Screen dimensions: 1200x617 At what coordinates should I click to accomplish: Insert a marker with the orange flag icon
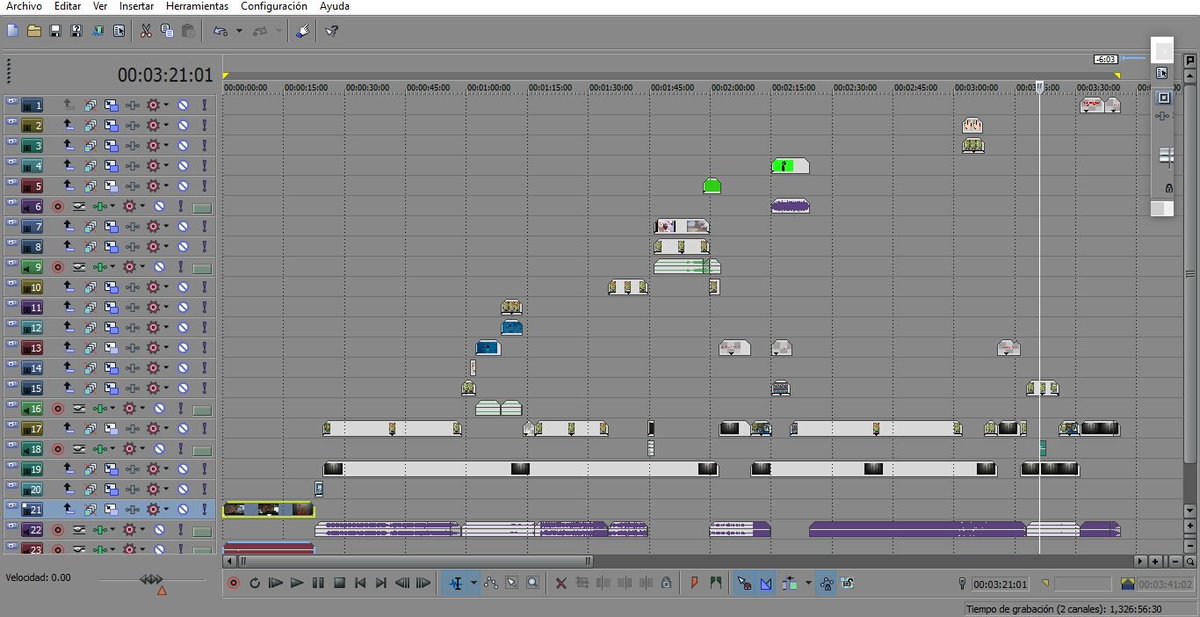click(694, 583)
